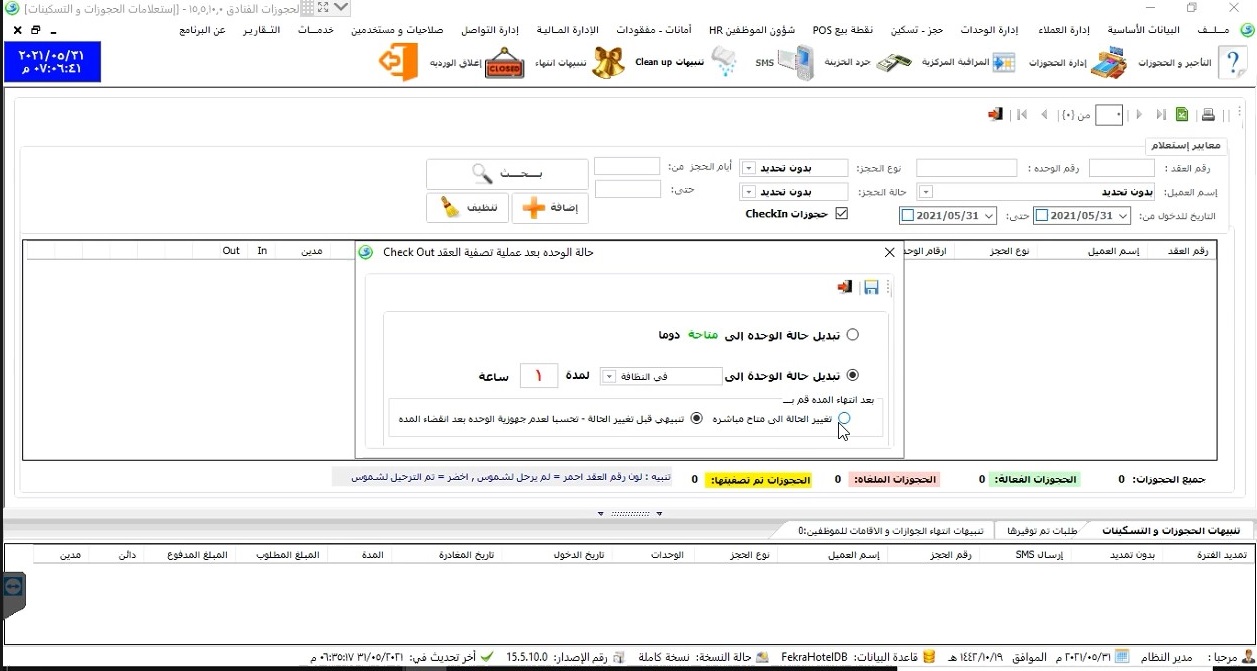Click the printer icon in report toolbar
The width and height of the screenshot is (1257, 671).
pyautogui.click(x=1208, y=115)
